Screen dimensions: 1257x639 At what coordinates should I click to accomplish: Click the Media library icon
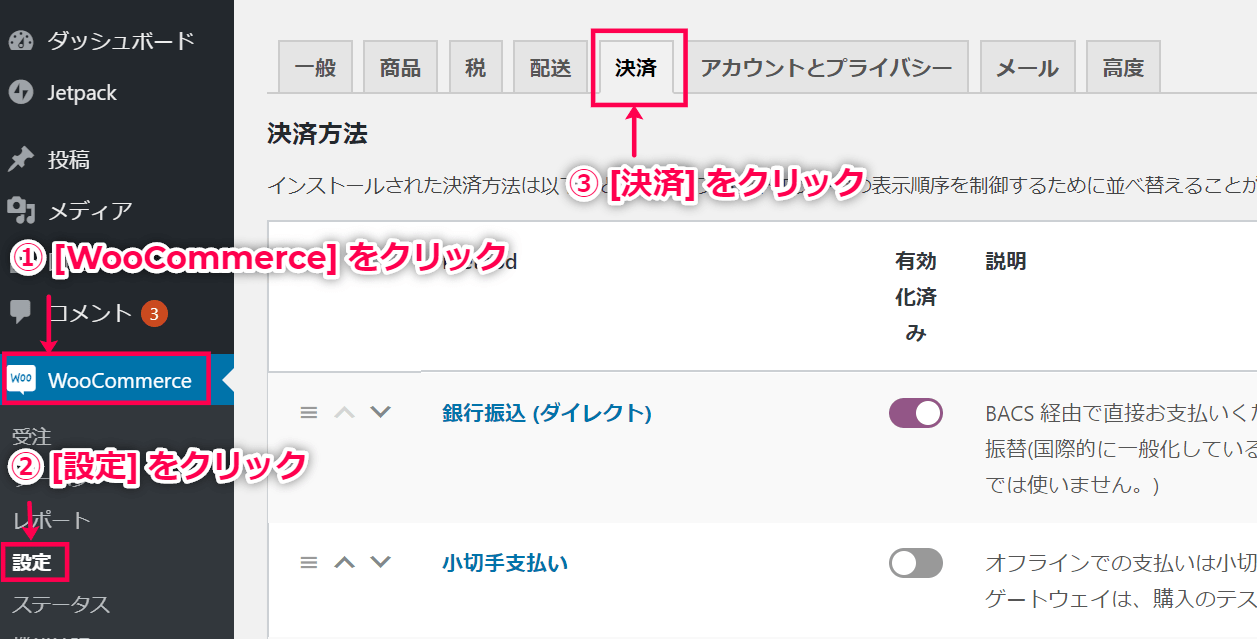(x=21, y=210)
